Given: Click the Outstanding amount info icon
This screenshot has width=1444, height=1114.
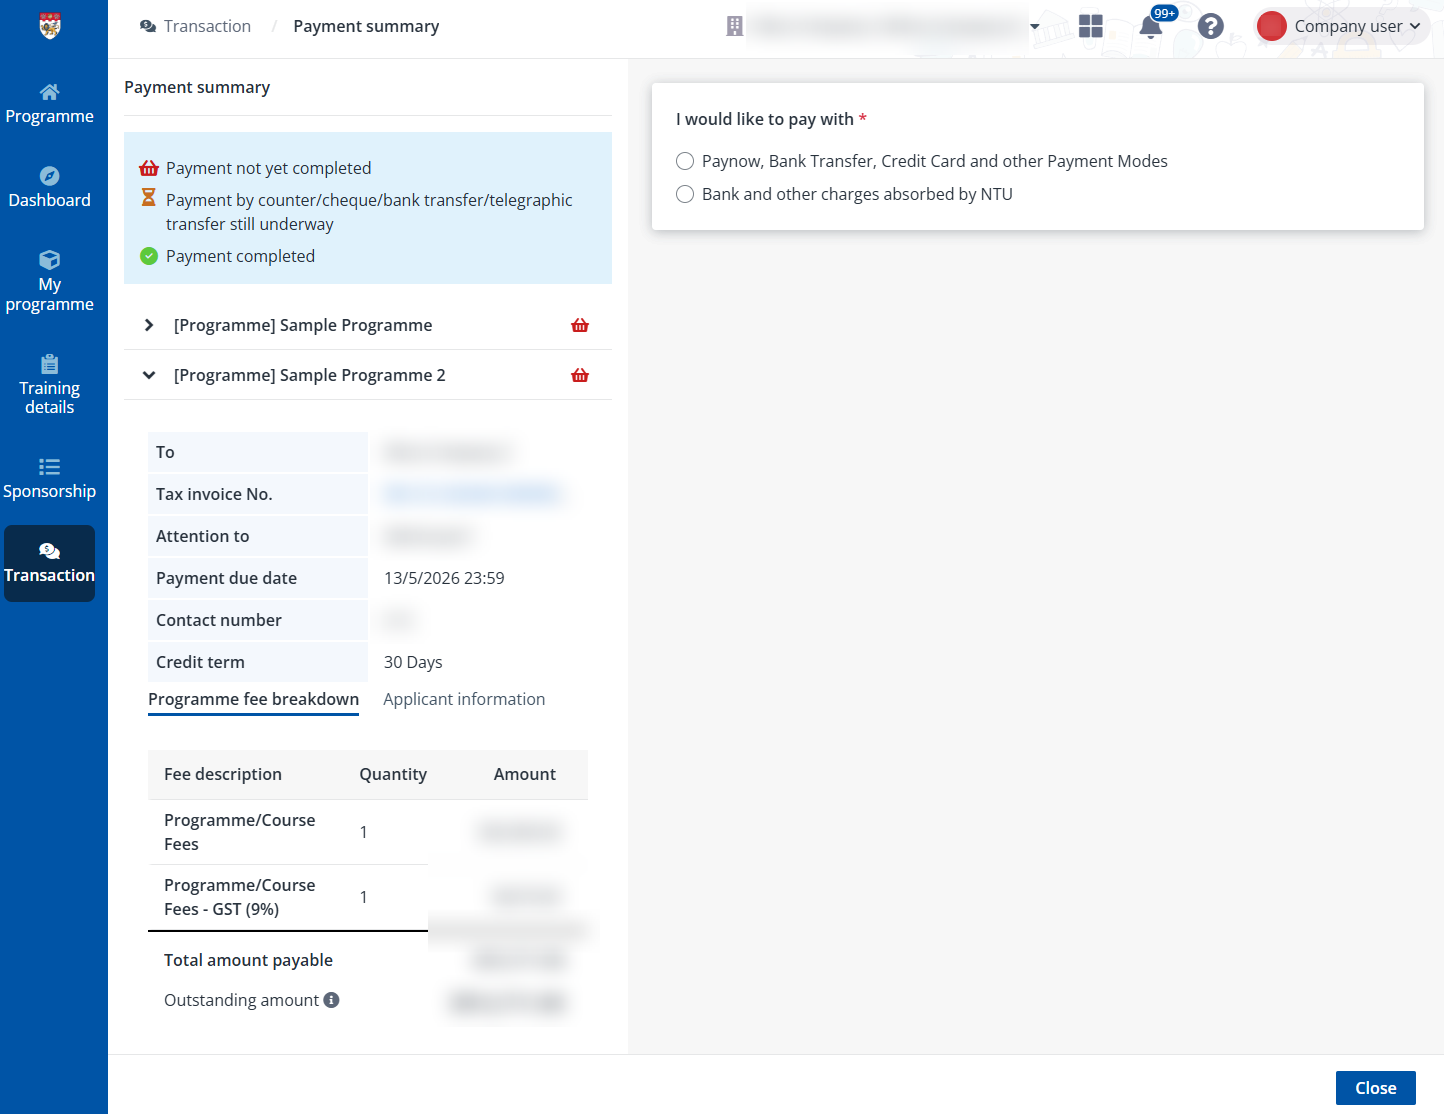Looking at the screenshot, I should [x=332, y=1000].
